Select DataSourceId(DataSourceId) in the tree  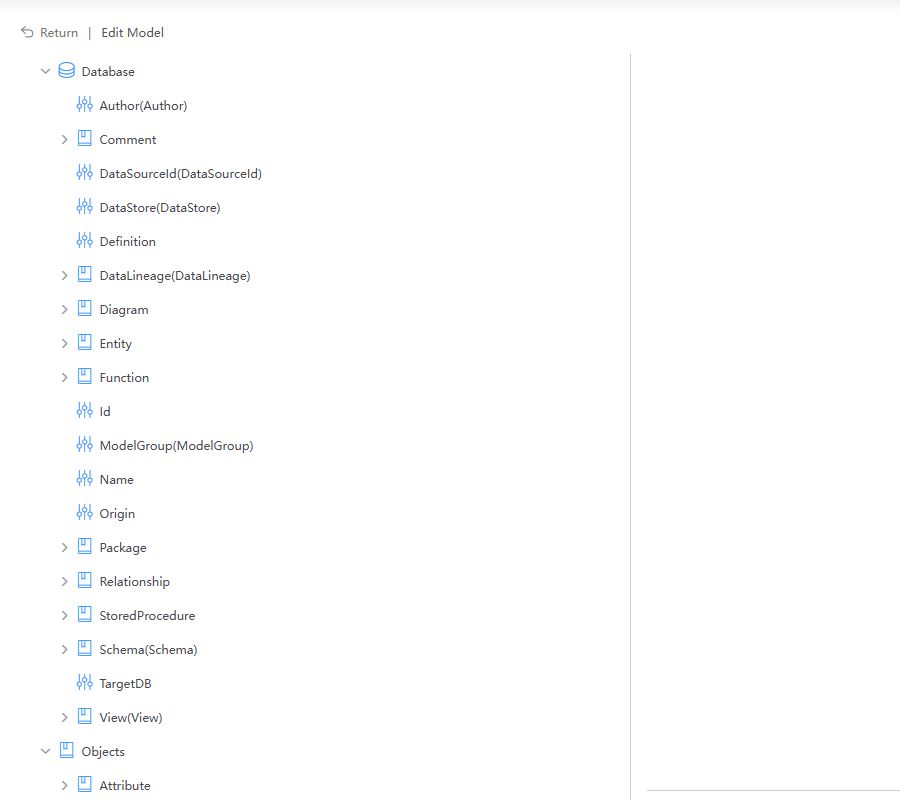pyautogui.click(x=180, y=174)
